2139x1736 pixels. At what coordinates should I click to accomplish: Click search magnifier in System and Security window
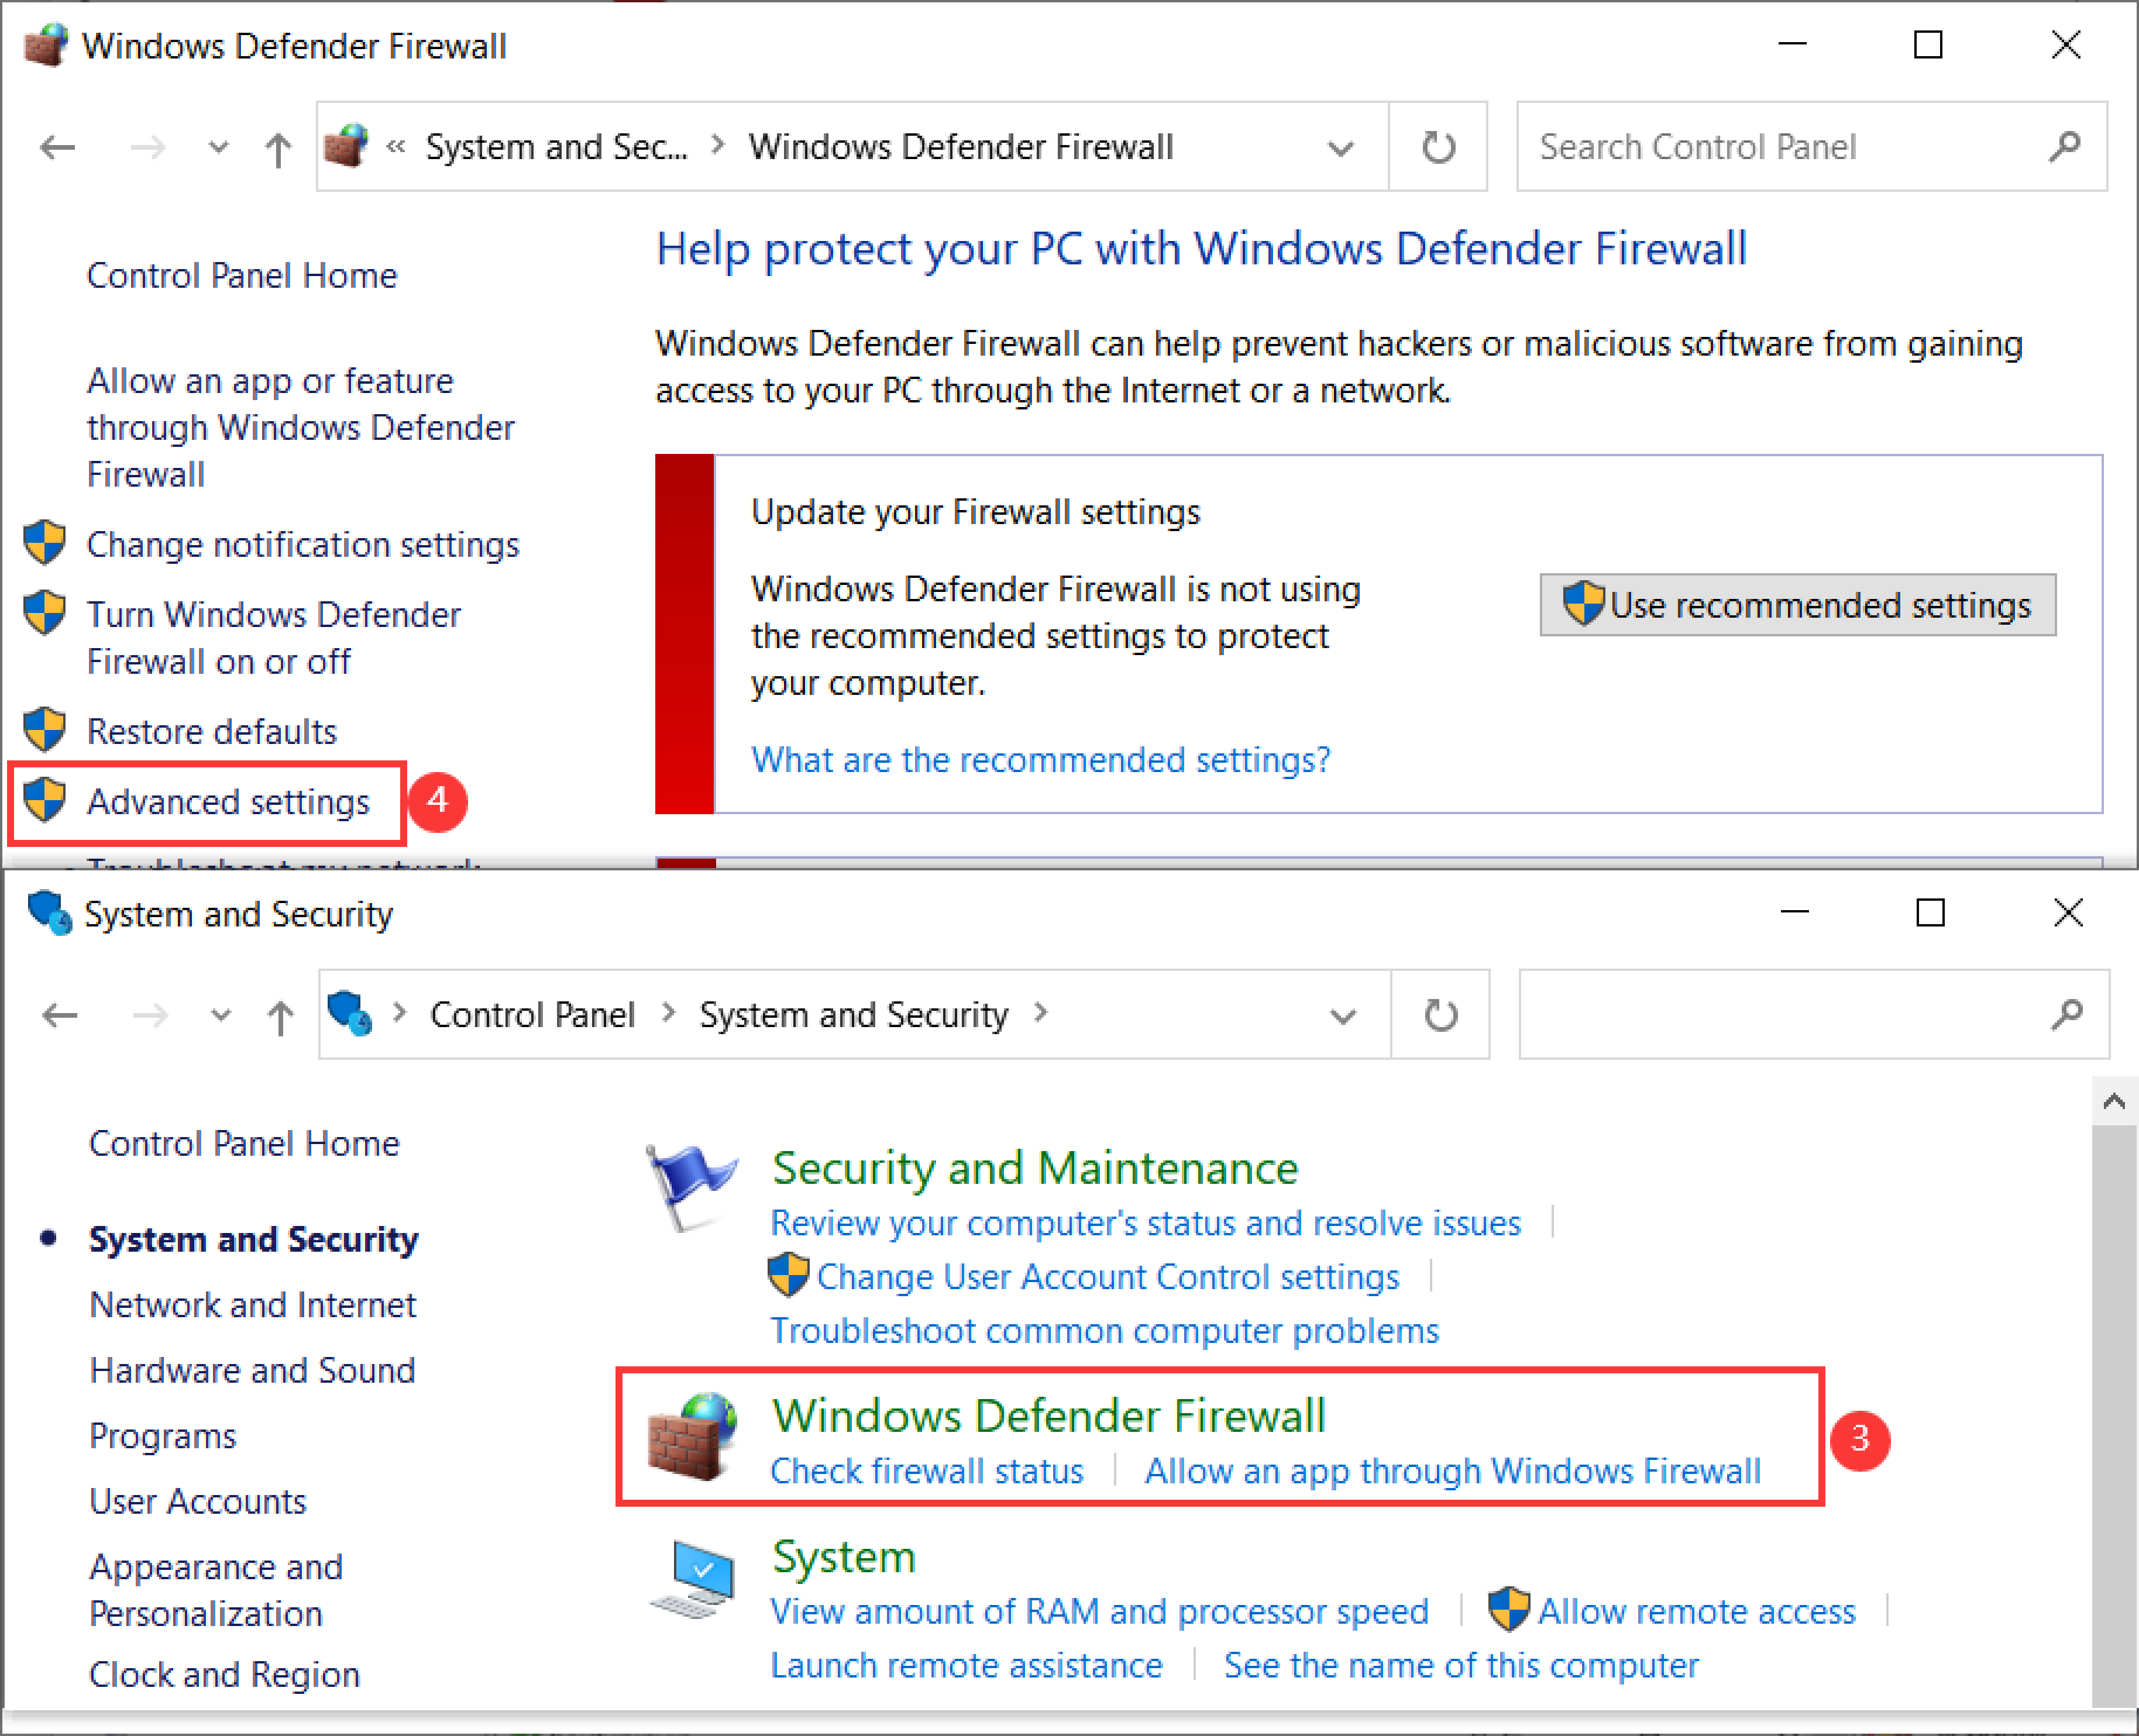point(2066,1015)
